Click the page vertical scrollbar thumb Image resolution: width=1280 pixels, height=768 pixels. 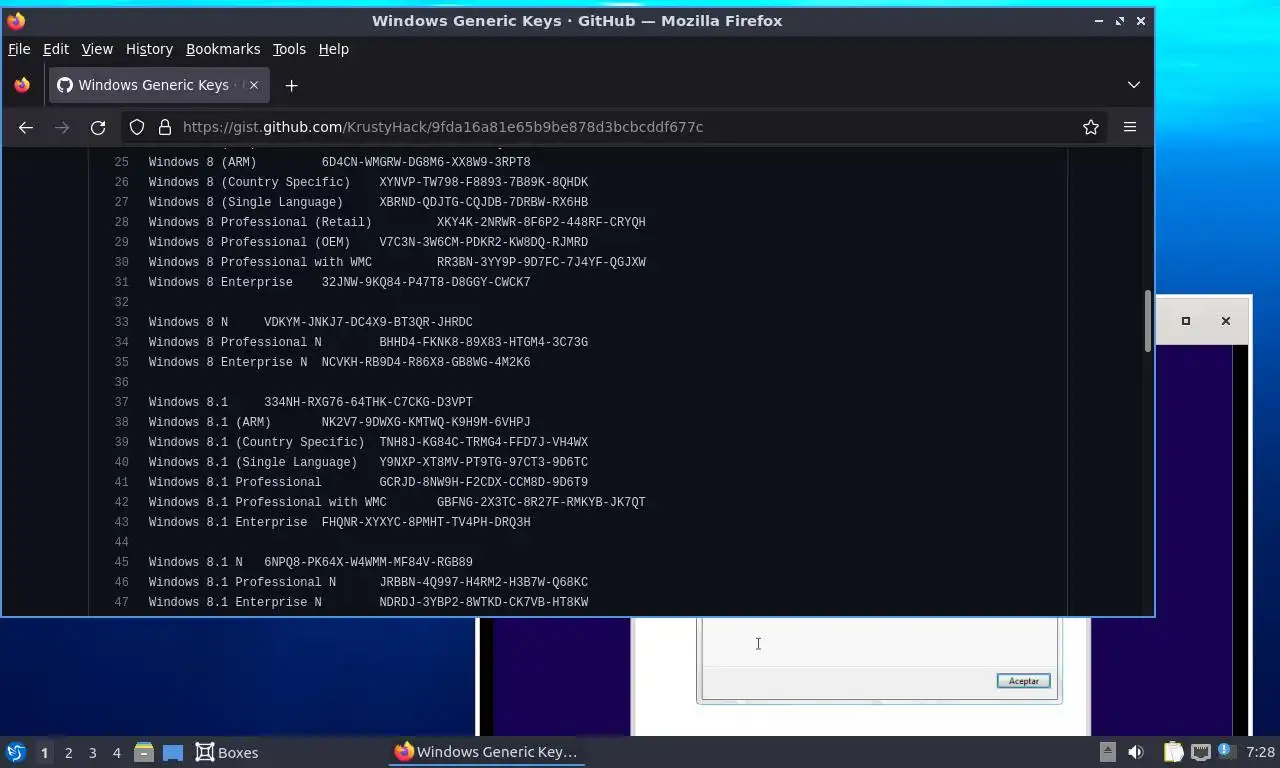point(1147,321)
